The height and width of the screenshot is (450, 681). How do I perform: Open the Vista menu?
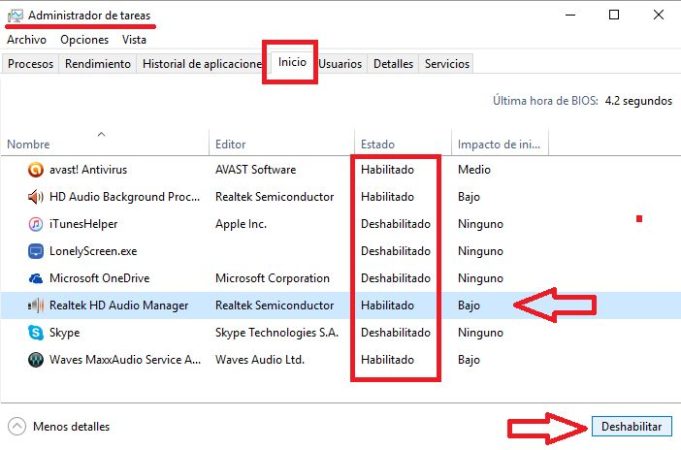coord(134,40)
